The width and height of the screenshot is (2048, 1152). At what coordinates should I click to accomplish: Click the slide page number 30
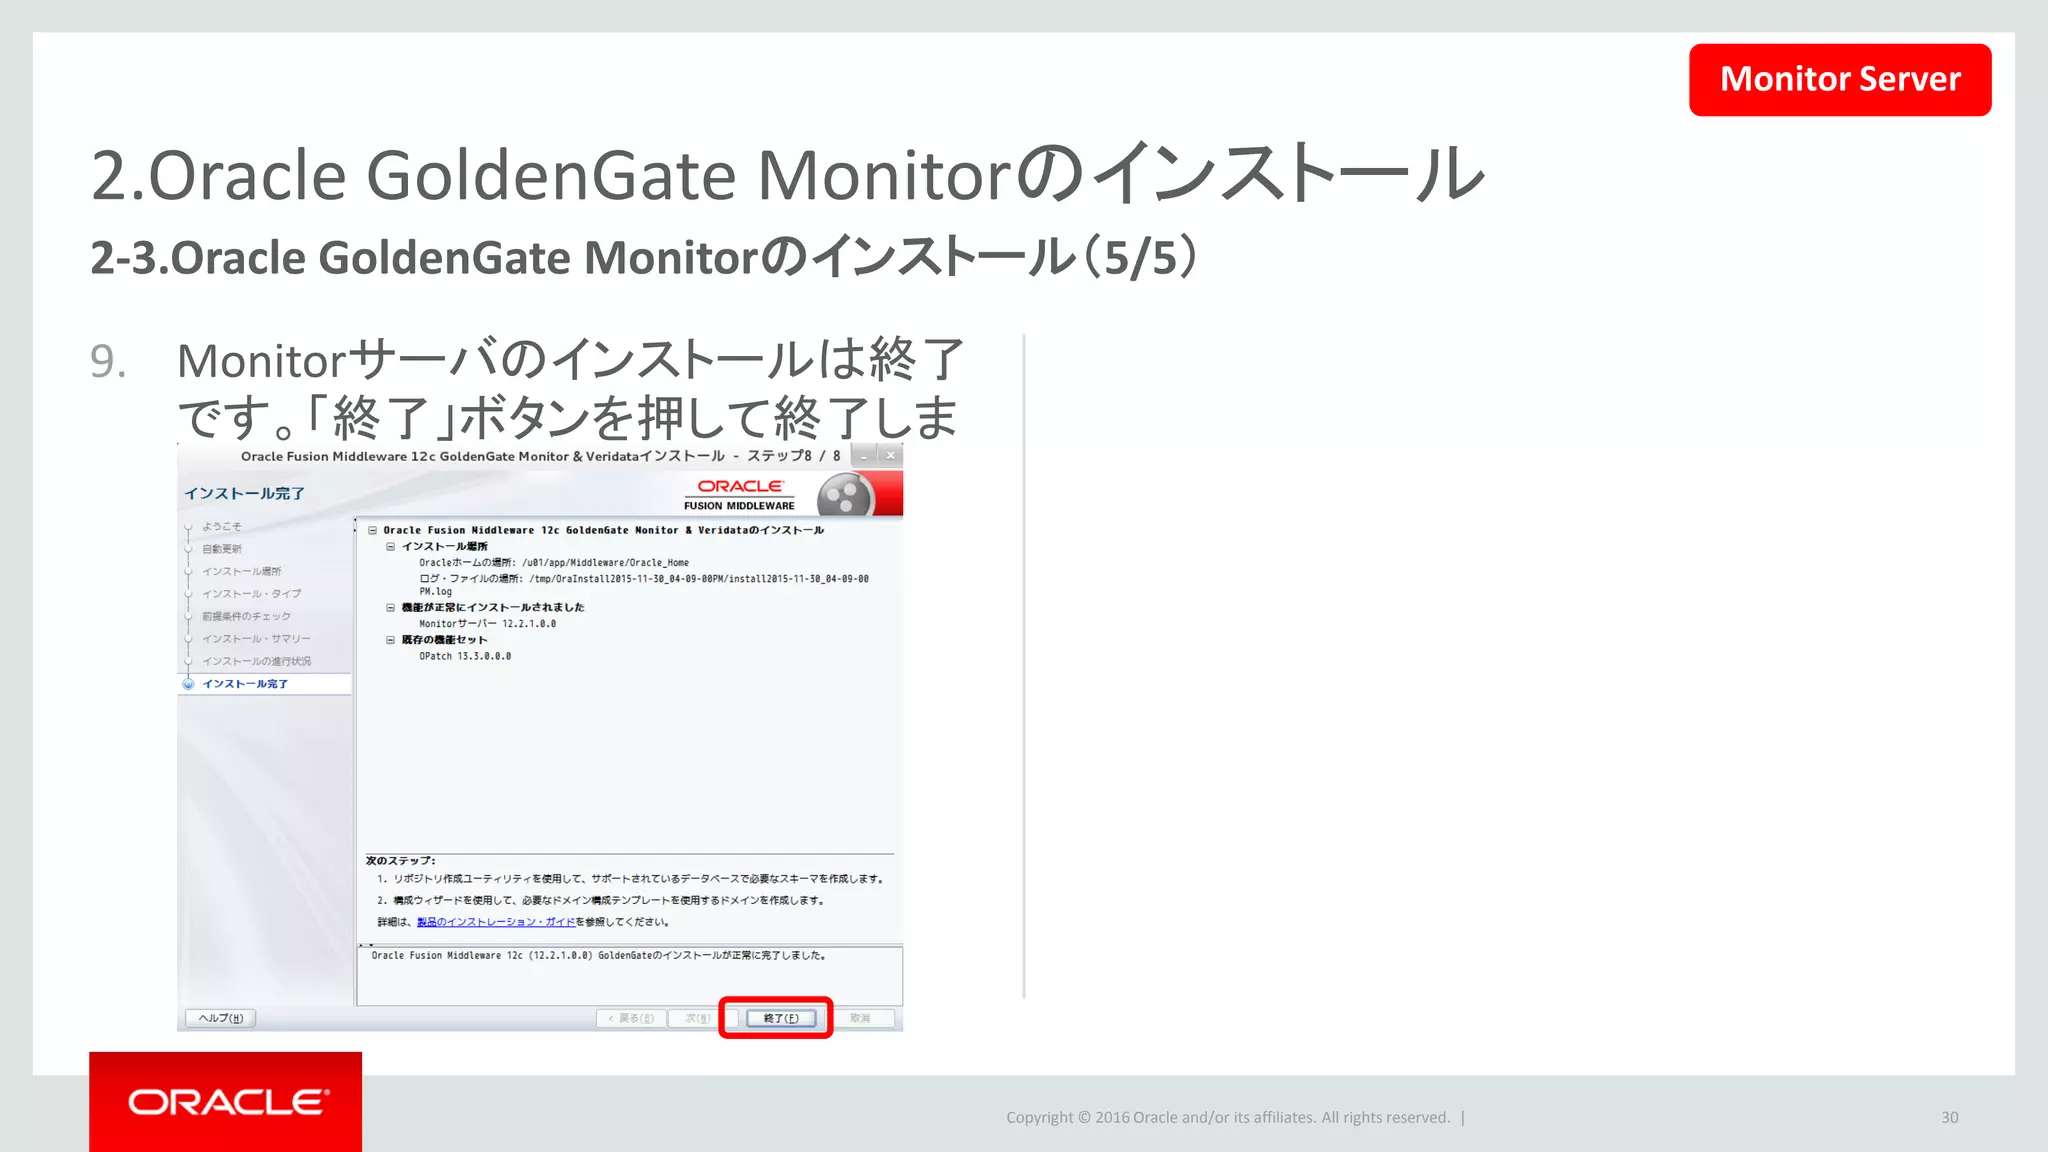coord(1950,1118)
